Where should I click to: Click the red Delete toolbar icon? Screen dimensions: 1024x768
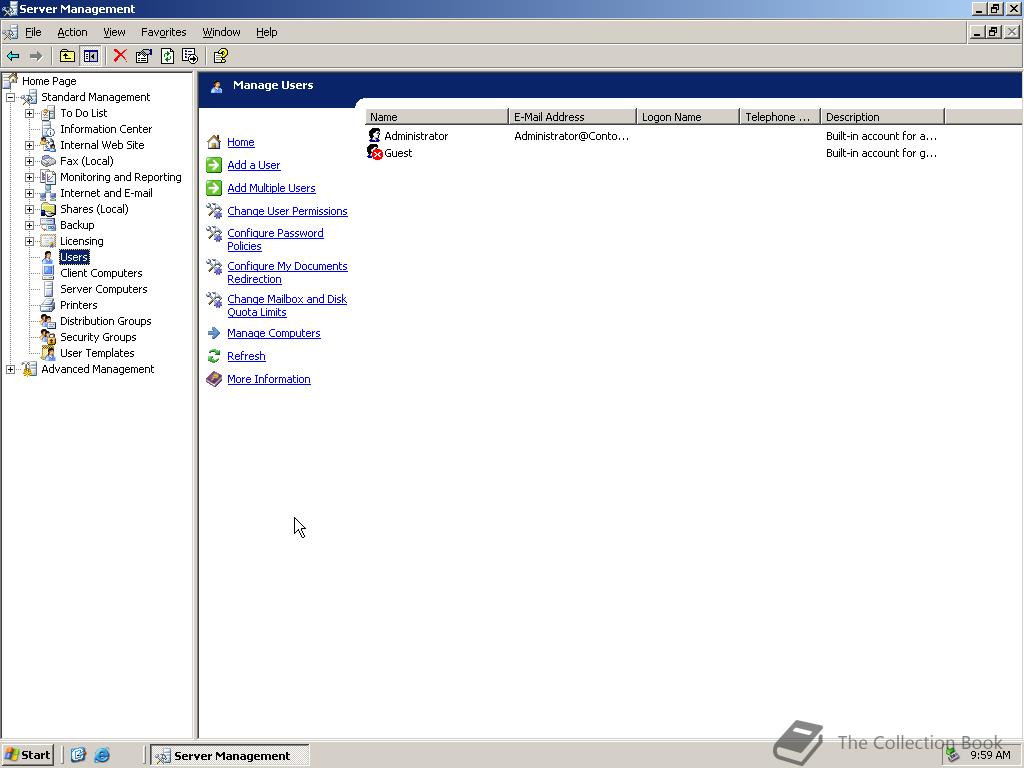click(x=120, y=56)
